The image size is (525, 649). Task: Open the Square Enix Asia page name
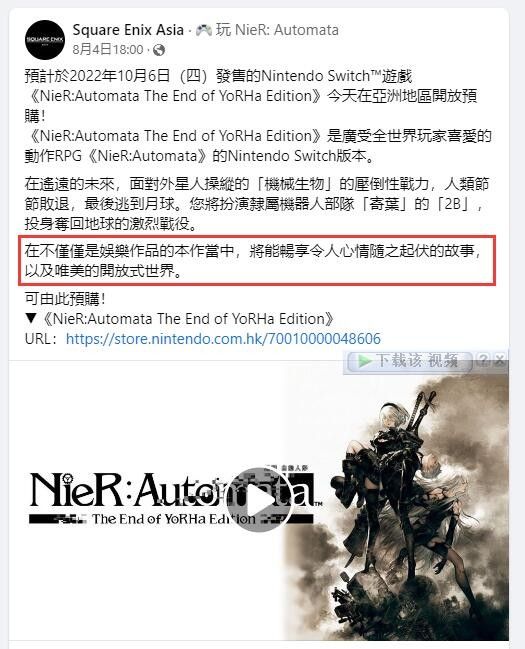(x=128, y=30)
